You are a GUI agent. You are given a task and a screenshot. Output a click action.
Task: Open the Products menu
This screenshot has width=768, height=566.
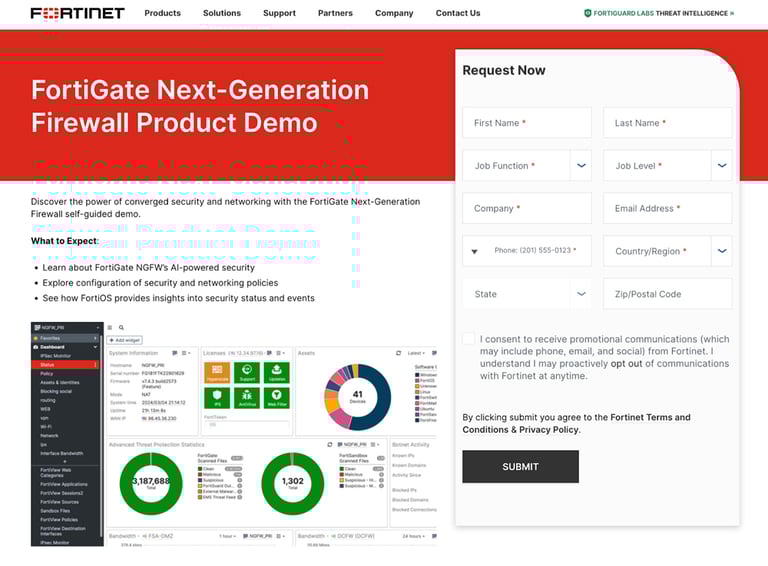162,13
